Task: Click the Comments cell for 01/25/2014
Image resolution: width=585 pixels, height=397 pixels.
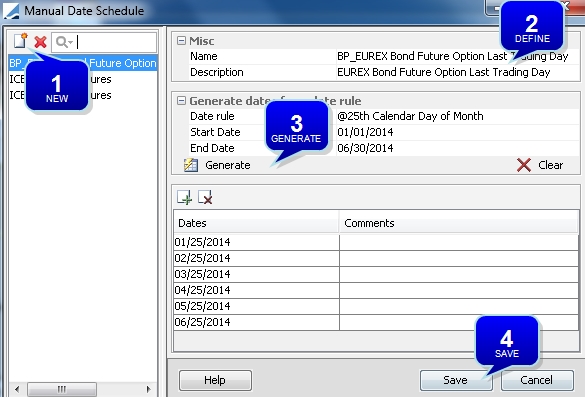Action: pos(459,242)
